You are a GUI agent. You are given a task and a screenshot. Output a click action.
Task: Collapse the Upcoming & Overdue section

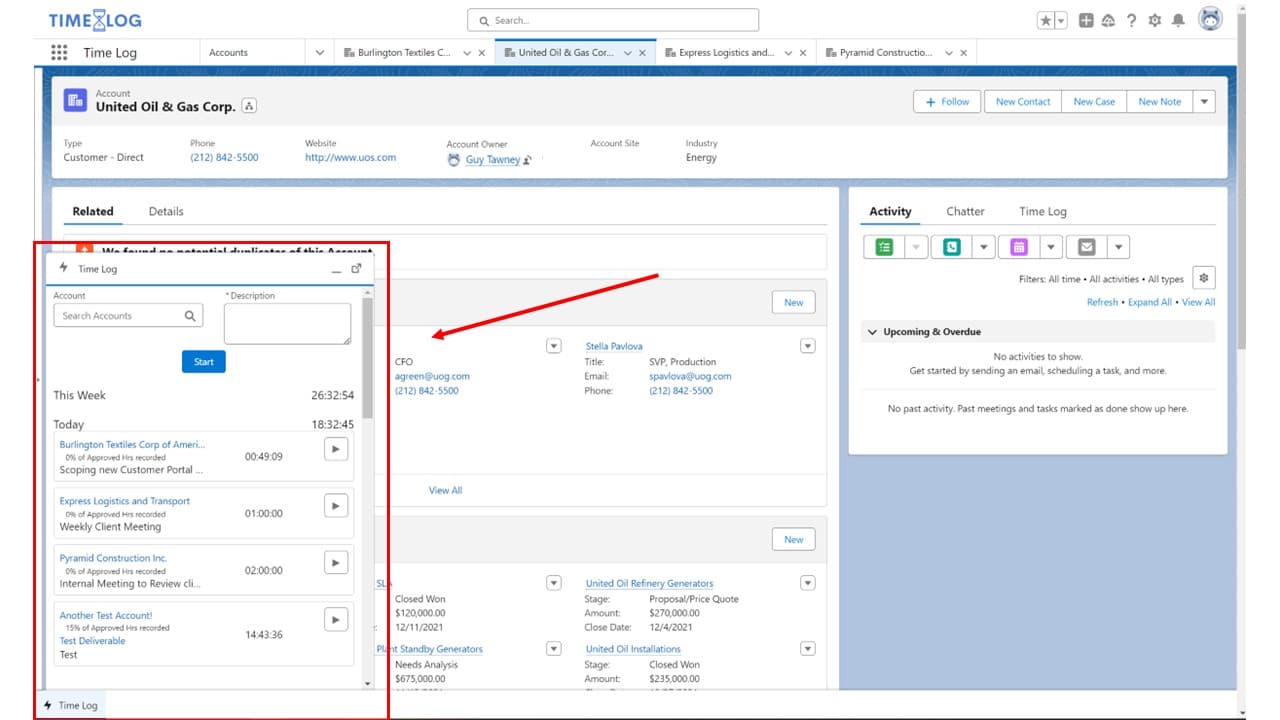pyautogui.click(x=872, y=332)
